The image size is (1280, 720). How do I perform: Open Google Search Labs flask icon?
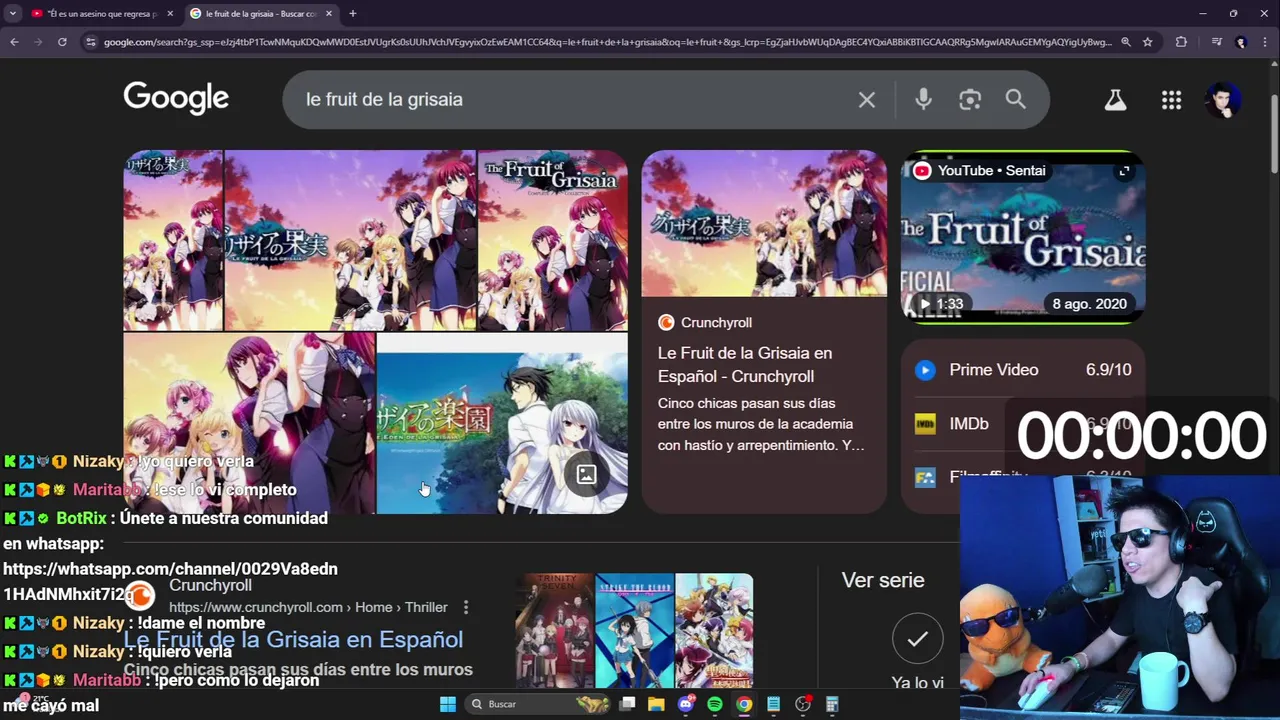pos(1115,99)
